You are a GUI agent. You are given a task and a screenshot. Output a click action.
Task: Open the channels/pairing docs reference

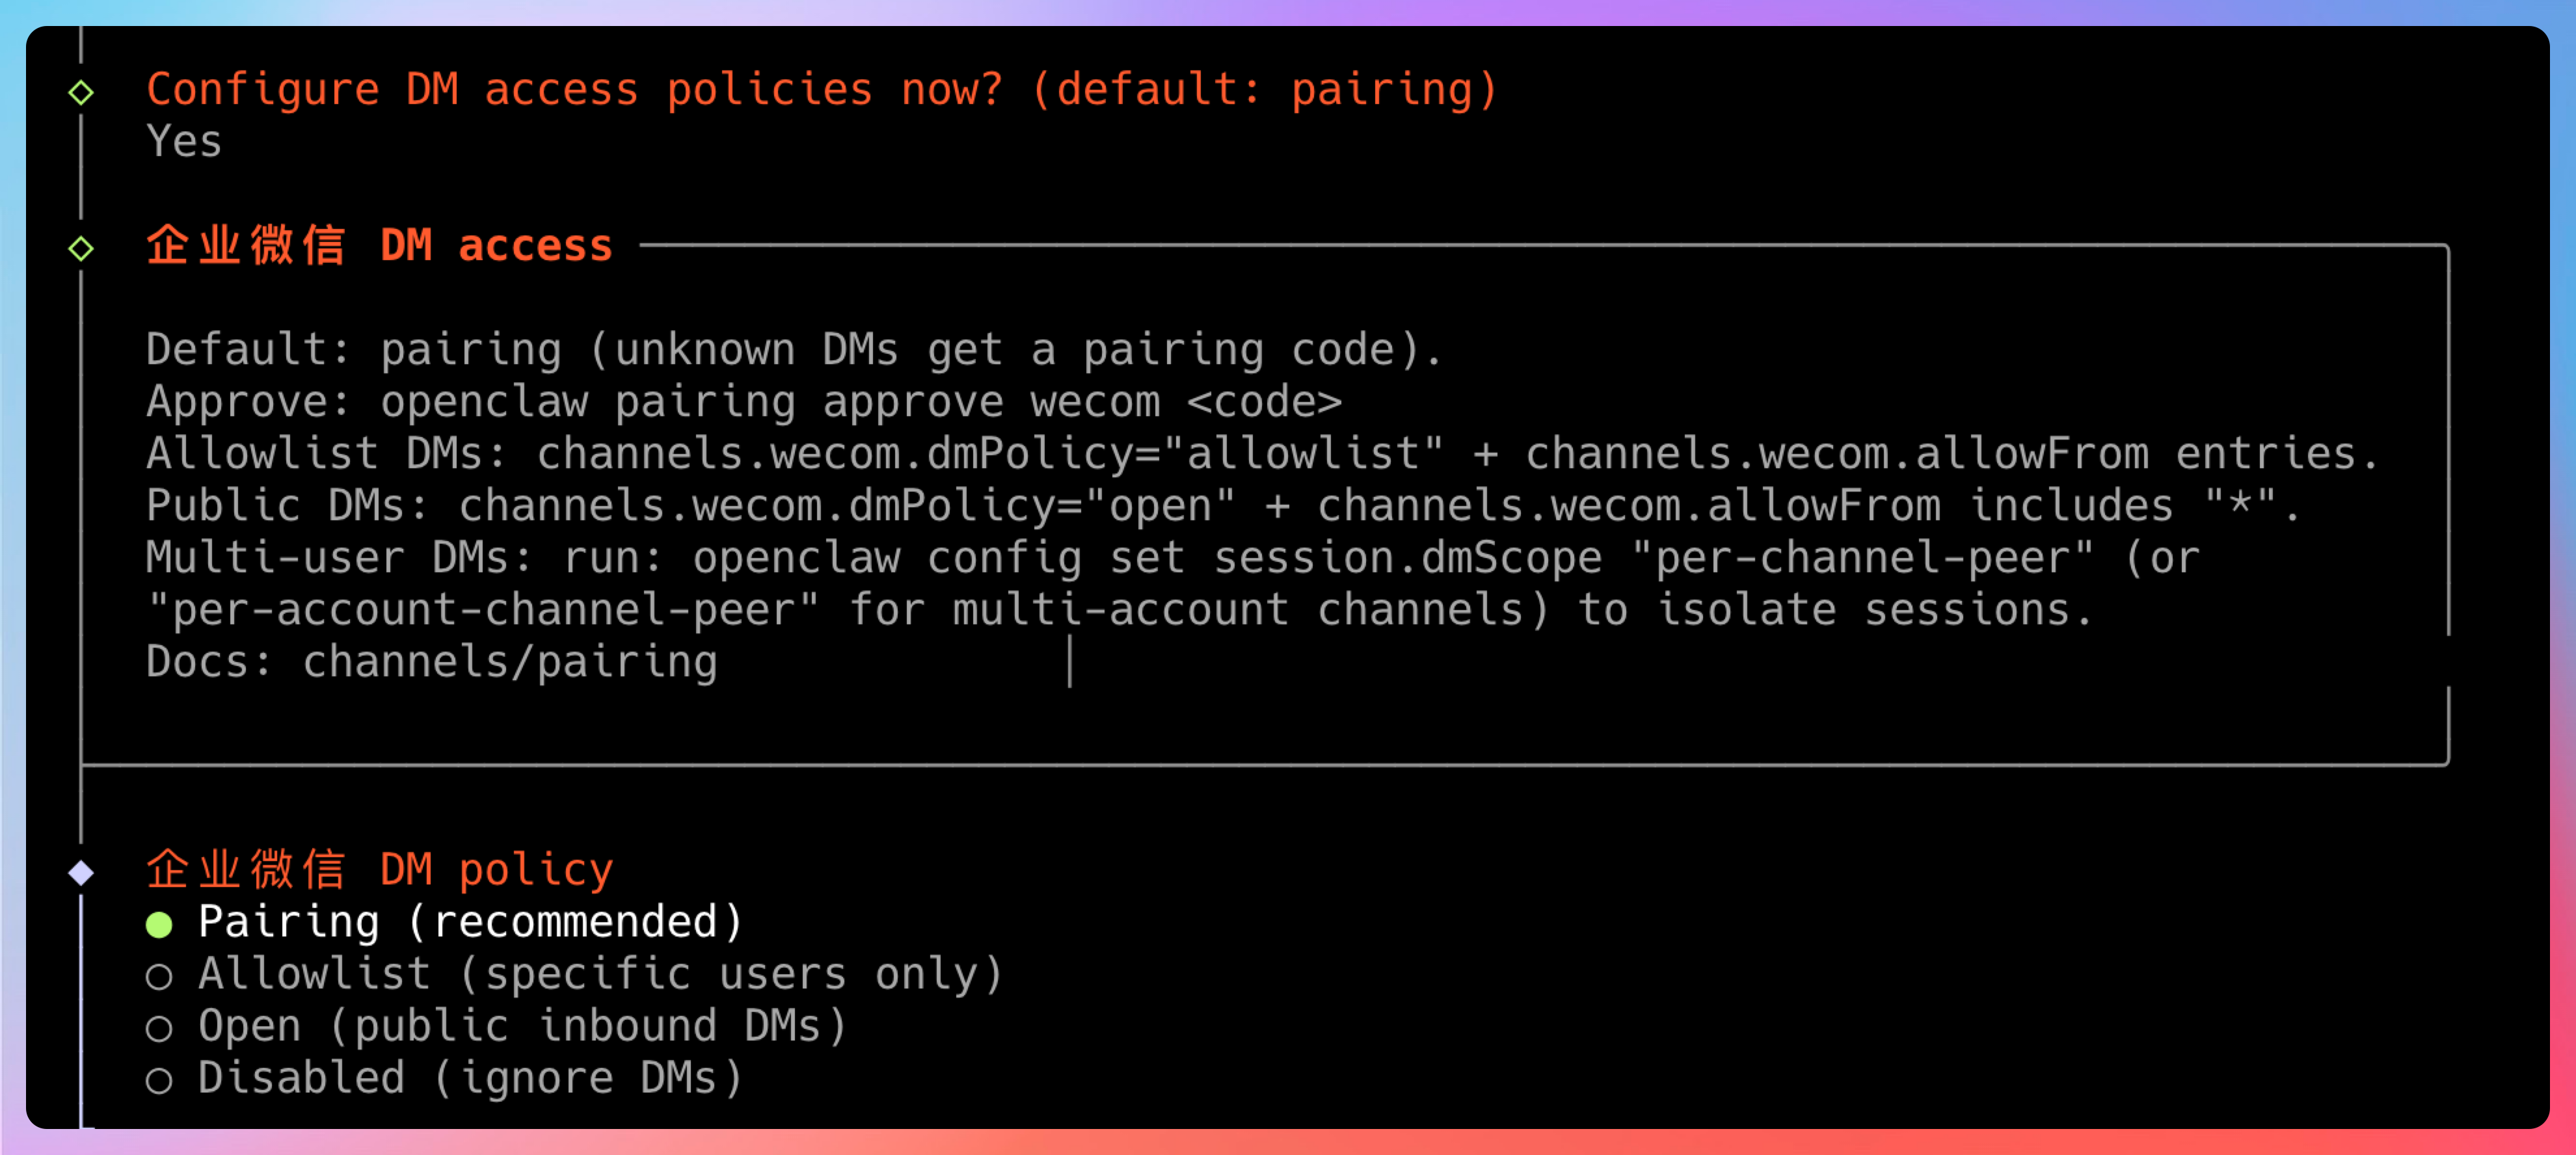point(510,662)
